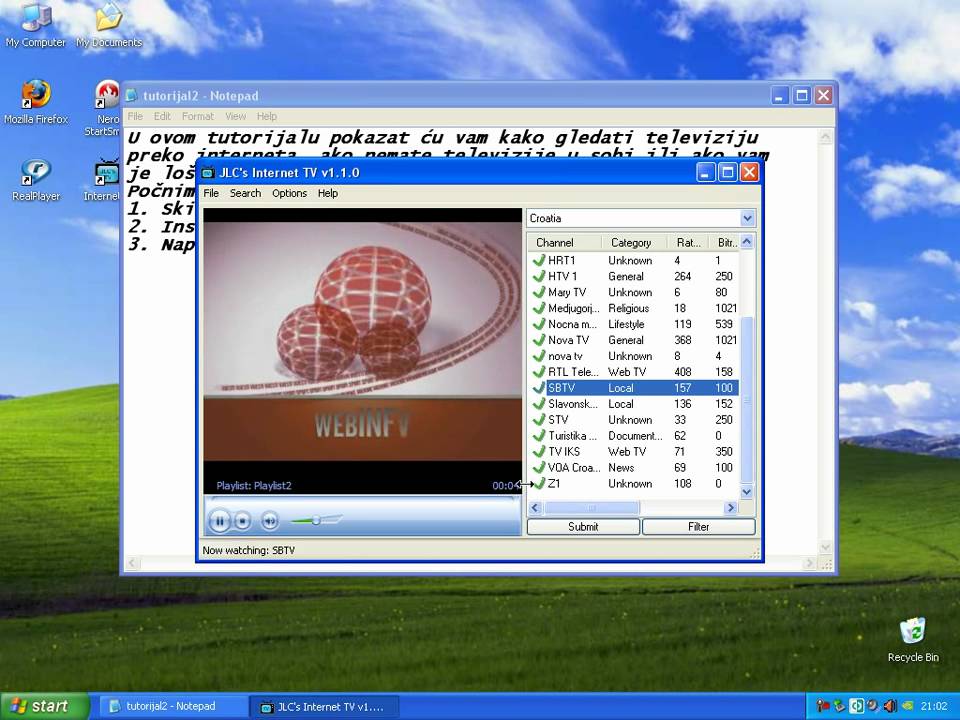
Task: Open the Search menu in Internet TV
Action: pyautogui.click(x=245, y=193)
